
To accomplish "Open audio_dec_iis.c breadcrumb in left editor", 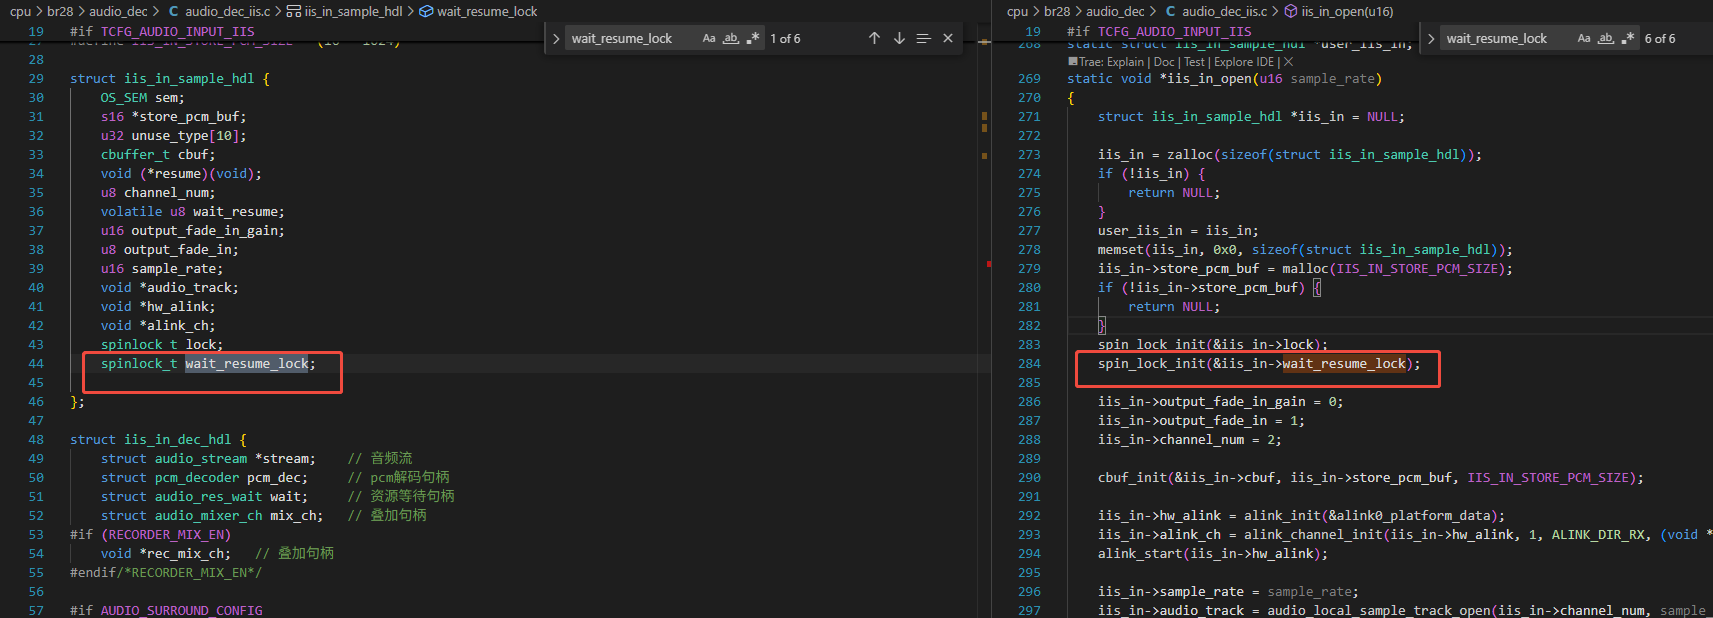I will click(x=219, y=11).
